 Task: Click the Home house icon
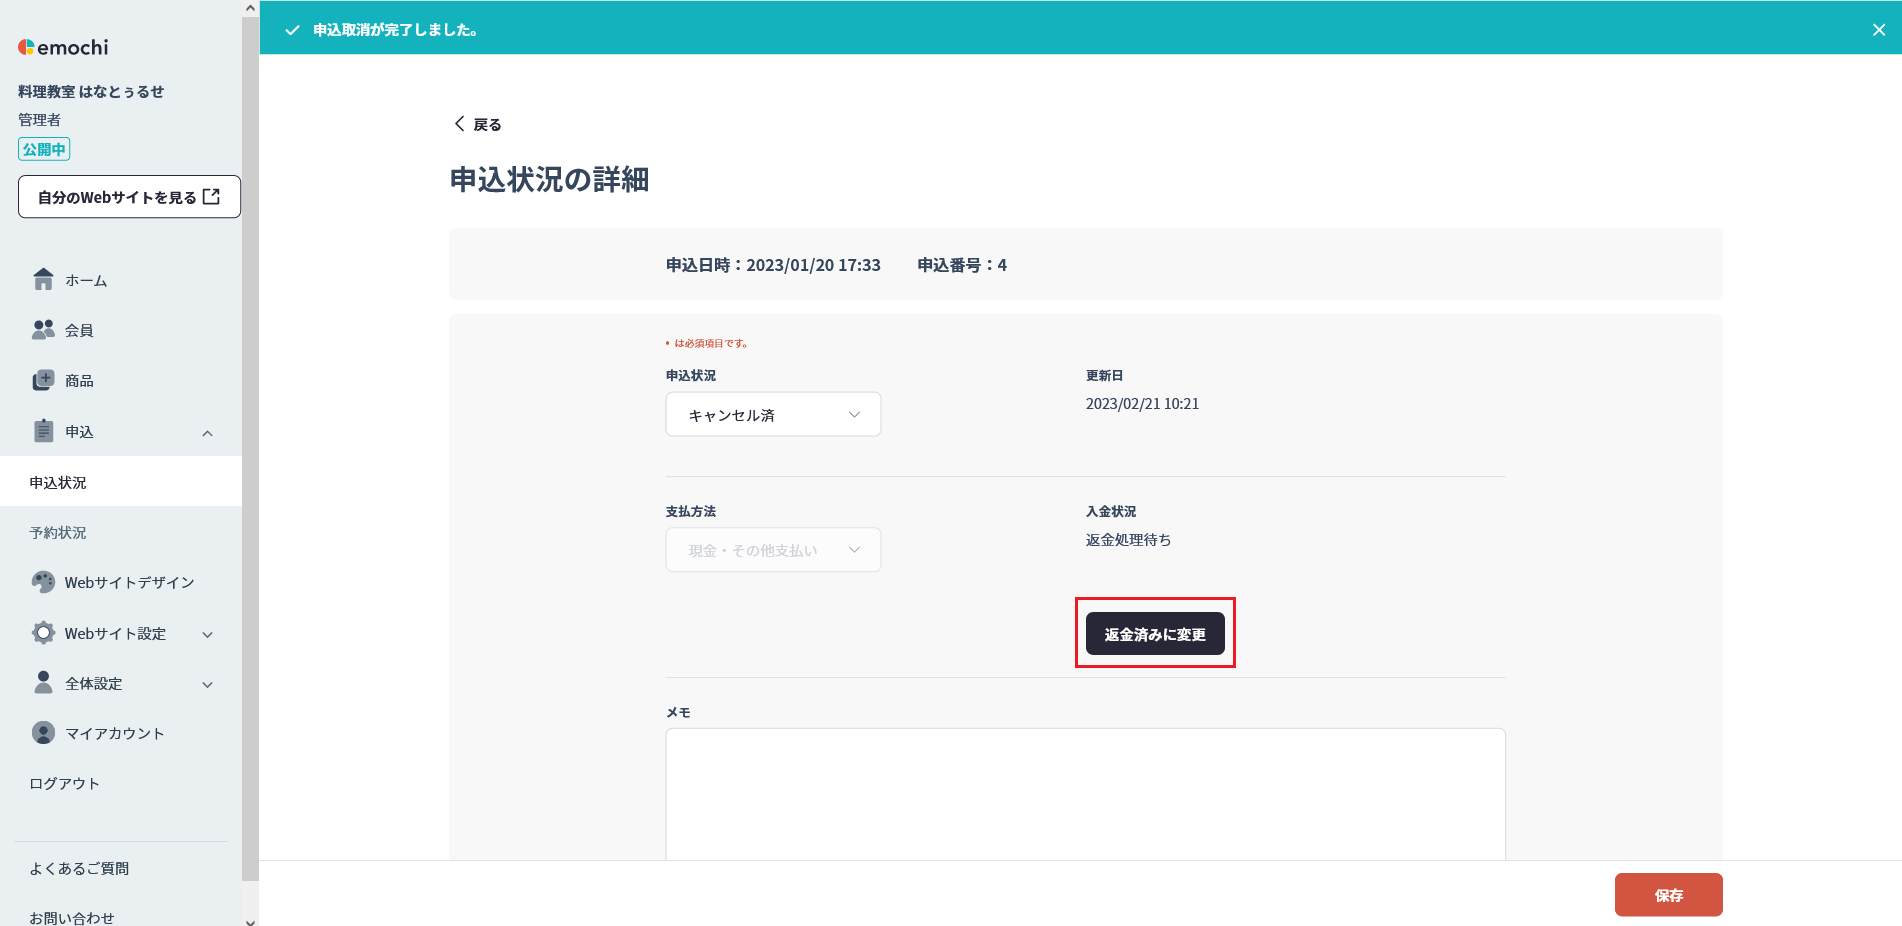[43, 279]
